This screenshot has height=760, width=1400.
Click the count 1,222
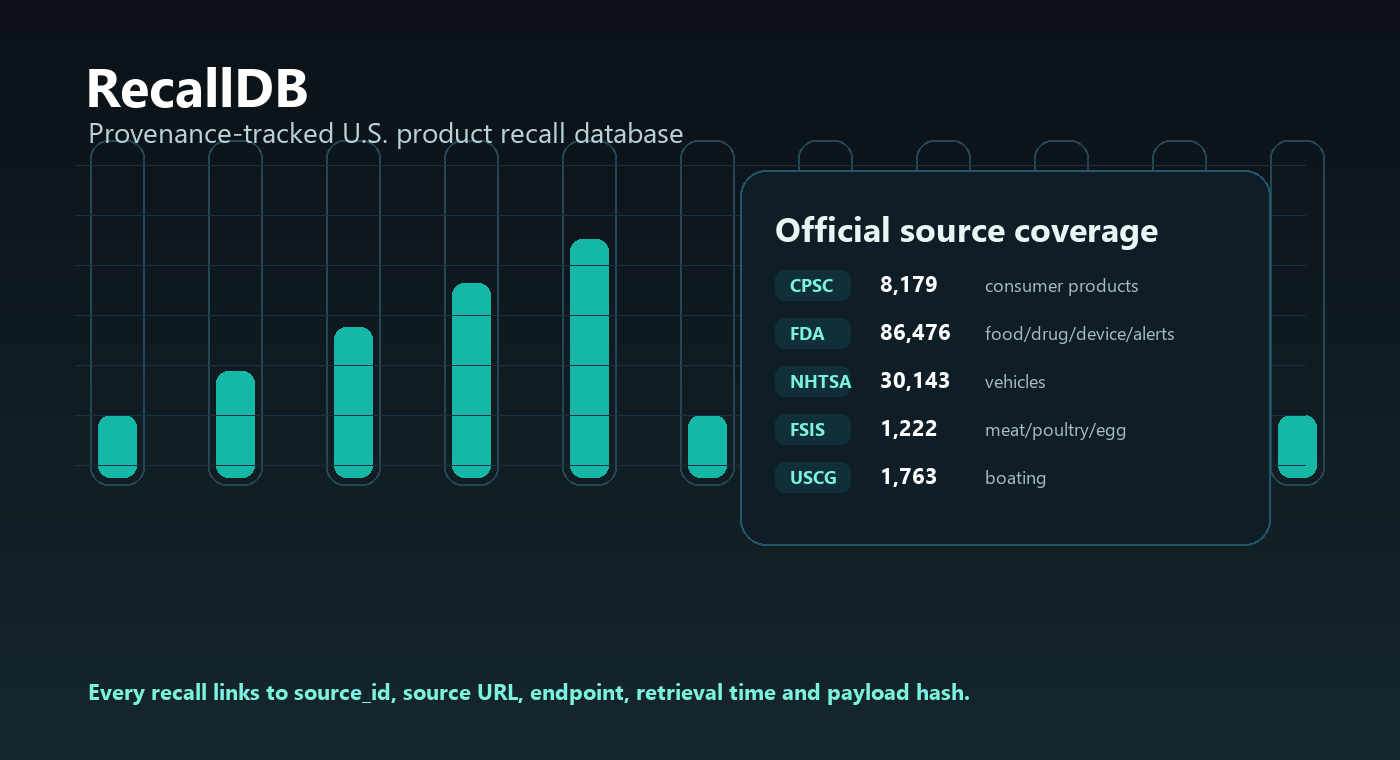[x=909, y=429]
